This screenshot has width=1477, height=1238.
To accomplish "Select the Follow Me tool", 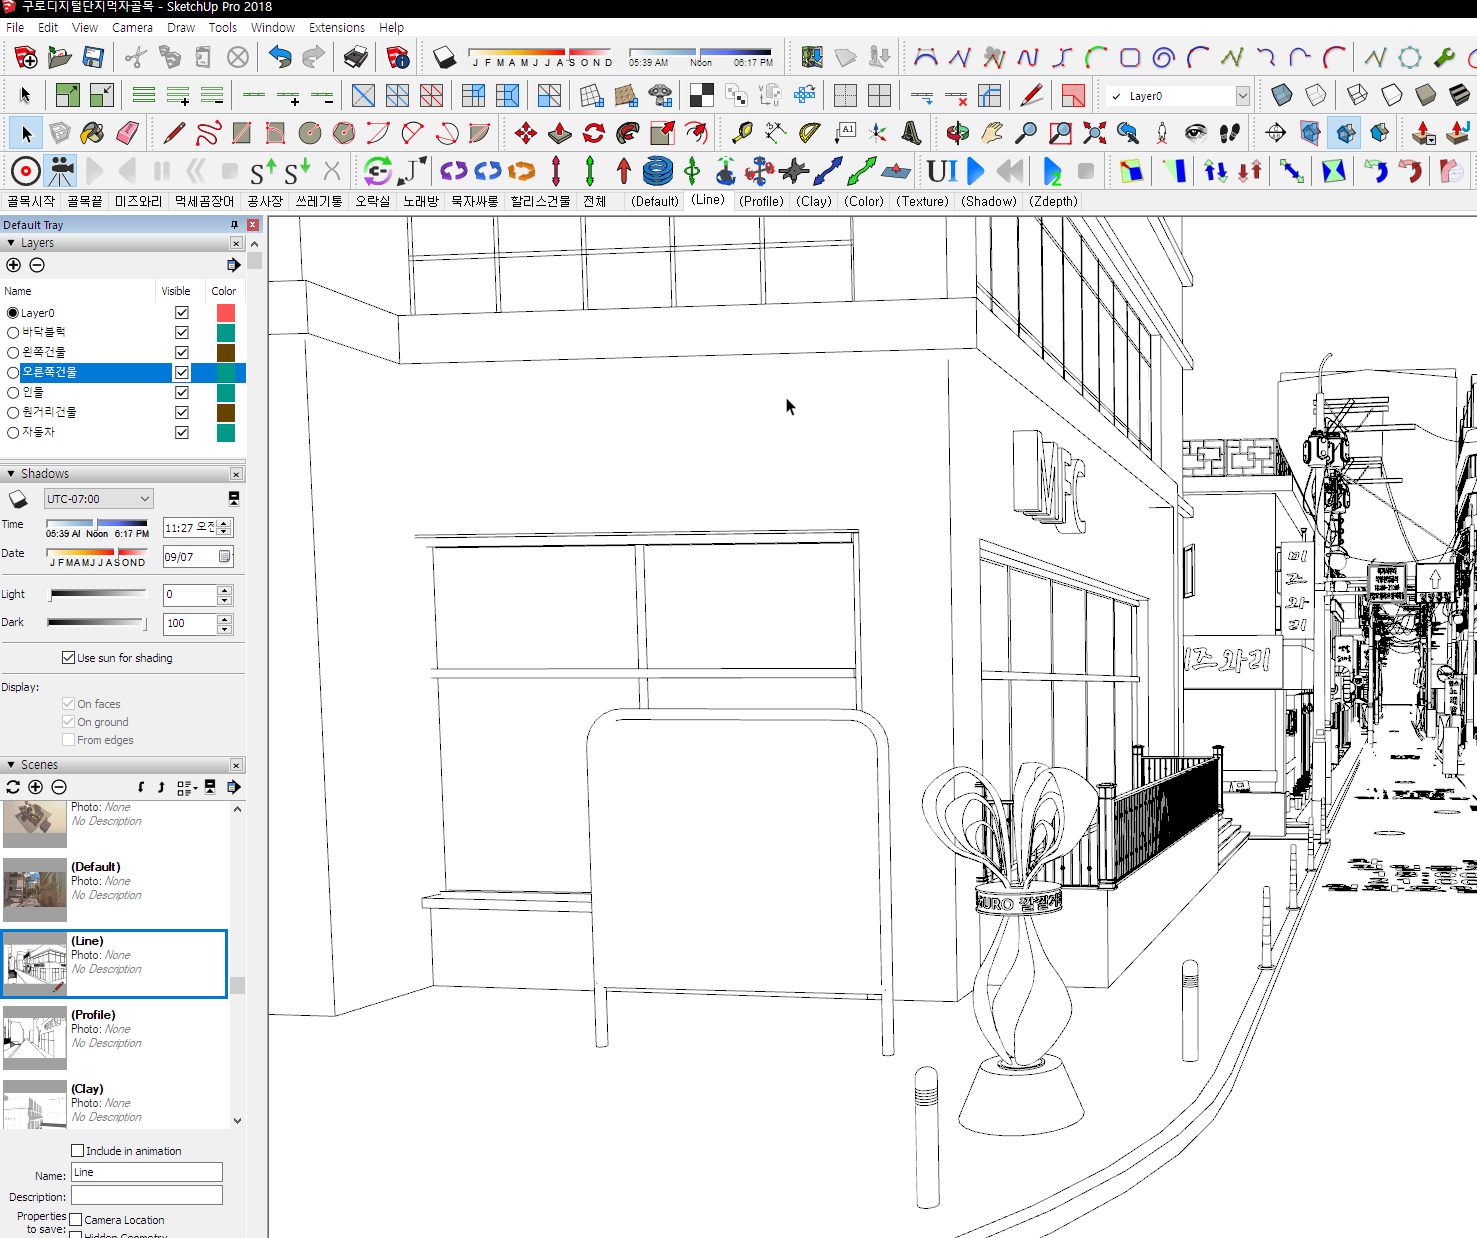I will 628,132.
